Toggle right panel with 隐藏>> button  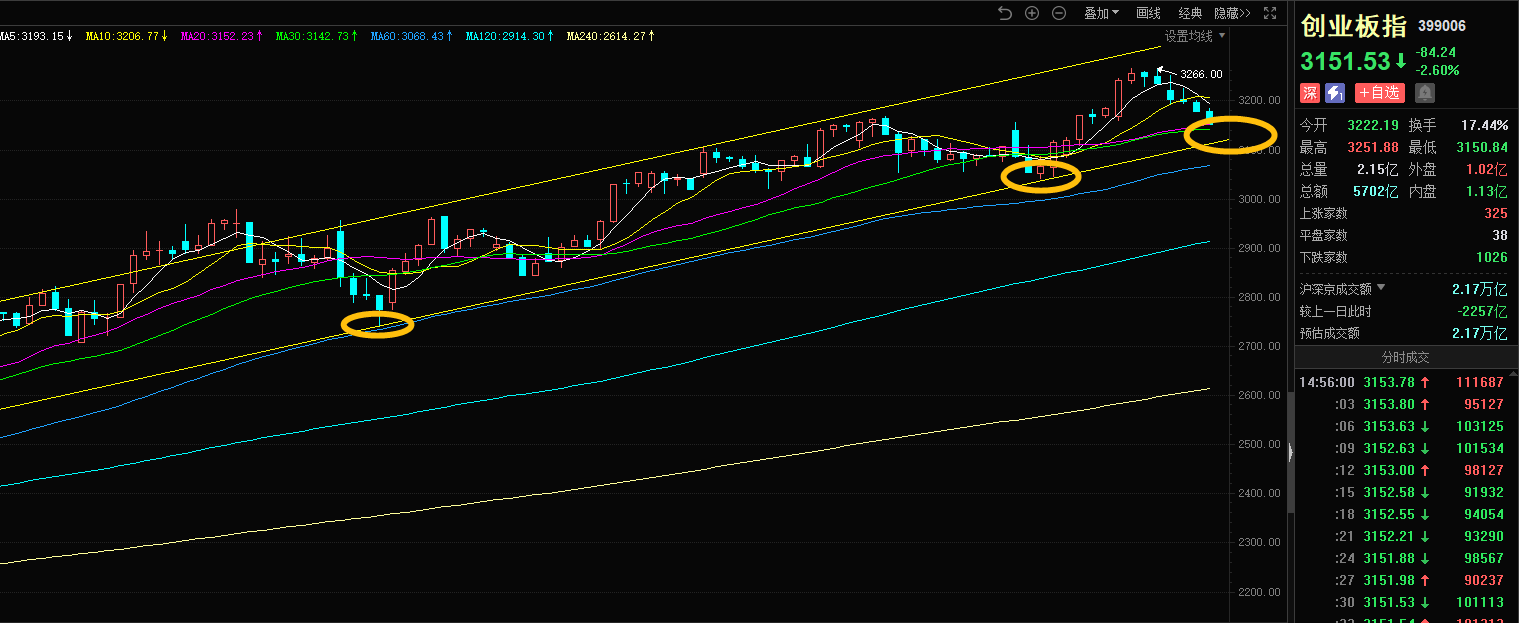coord(1232,13)
